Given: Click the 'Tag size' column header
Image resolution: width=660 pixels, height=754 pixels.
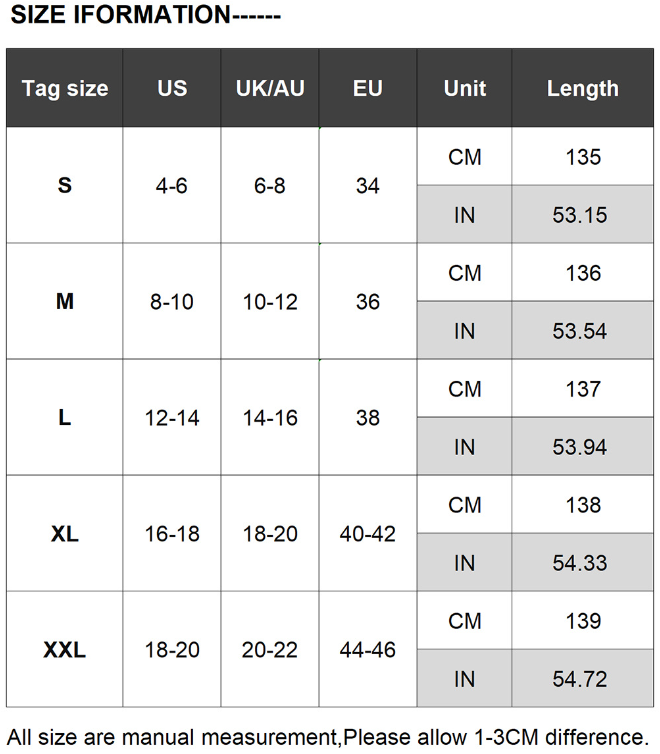Looking at the screenshot, I should (x=65, y=88).
